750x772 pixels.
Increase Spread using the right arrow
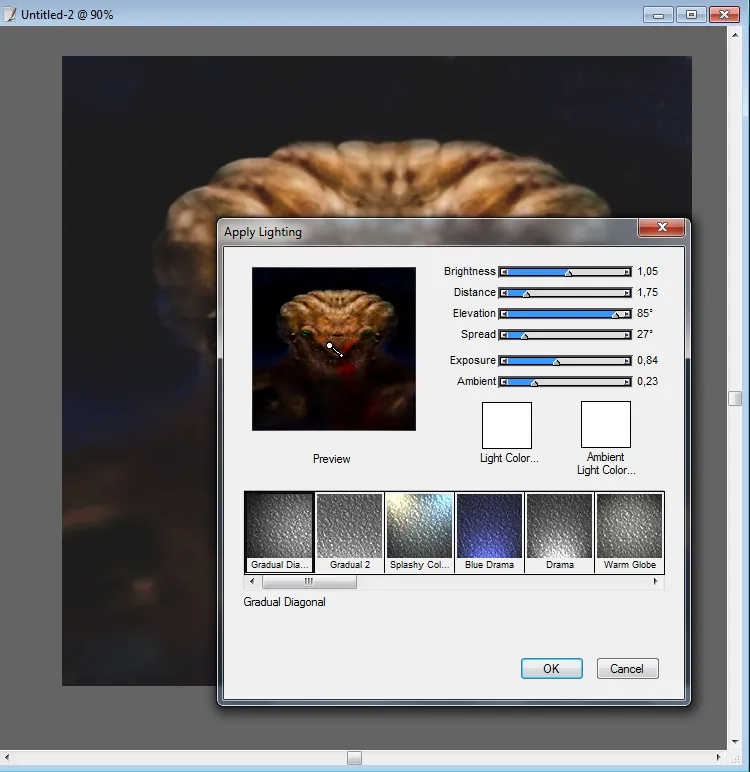point(627,335)
